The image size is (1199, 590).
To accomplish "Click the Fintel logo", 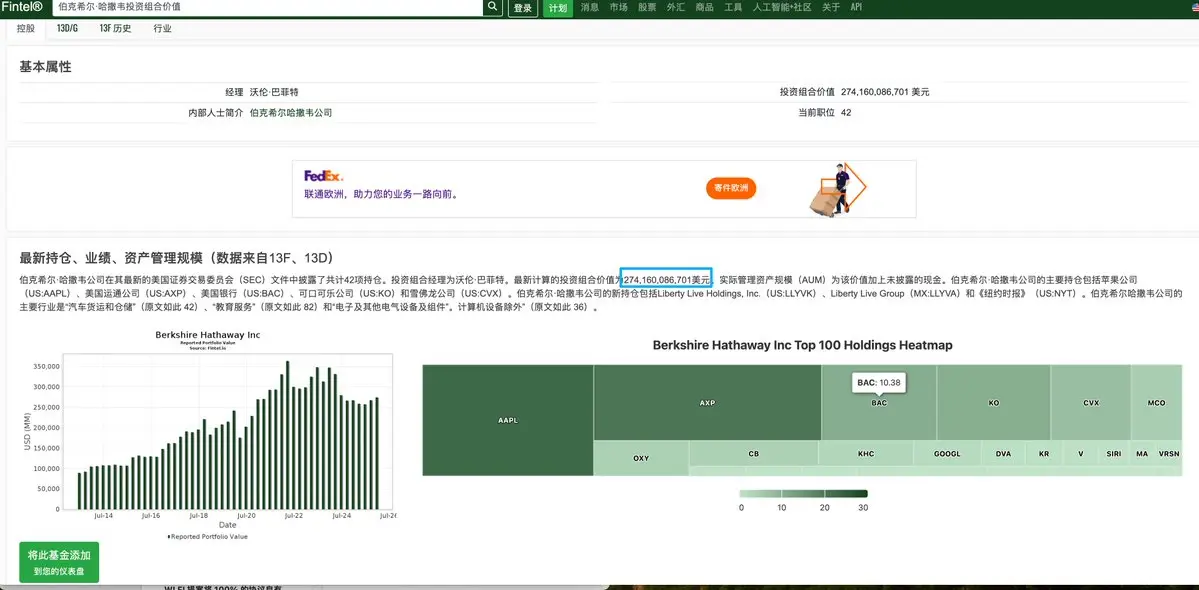I will [21, 8].
